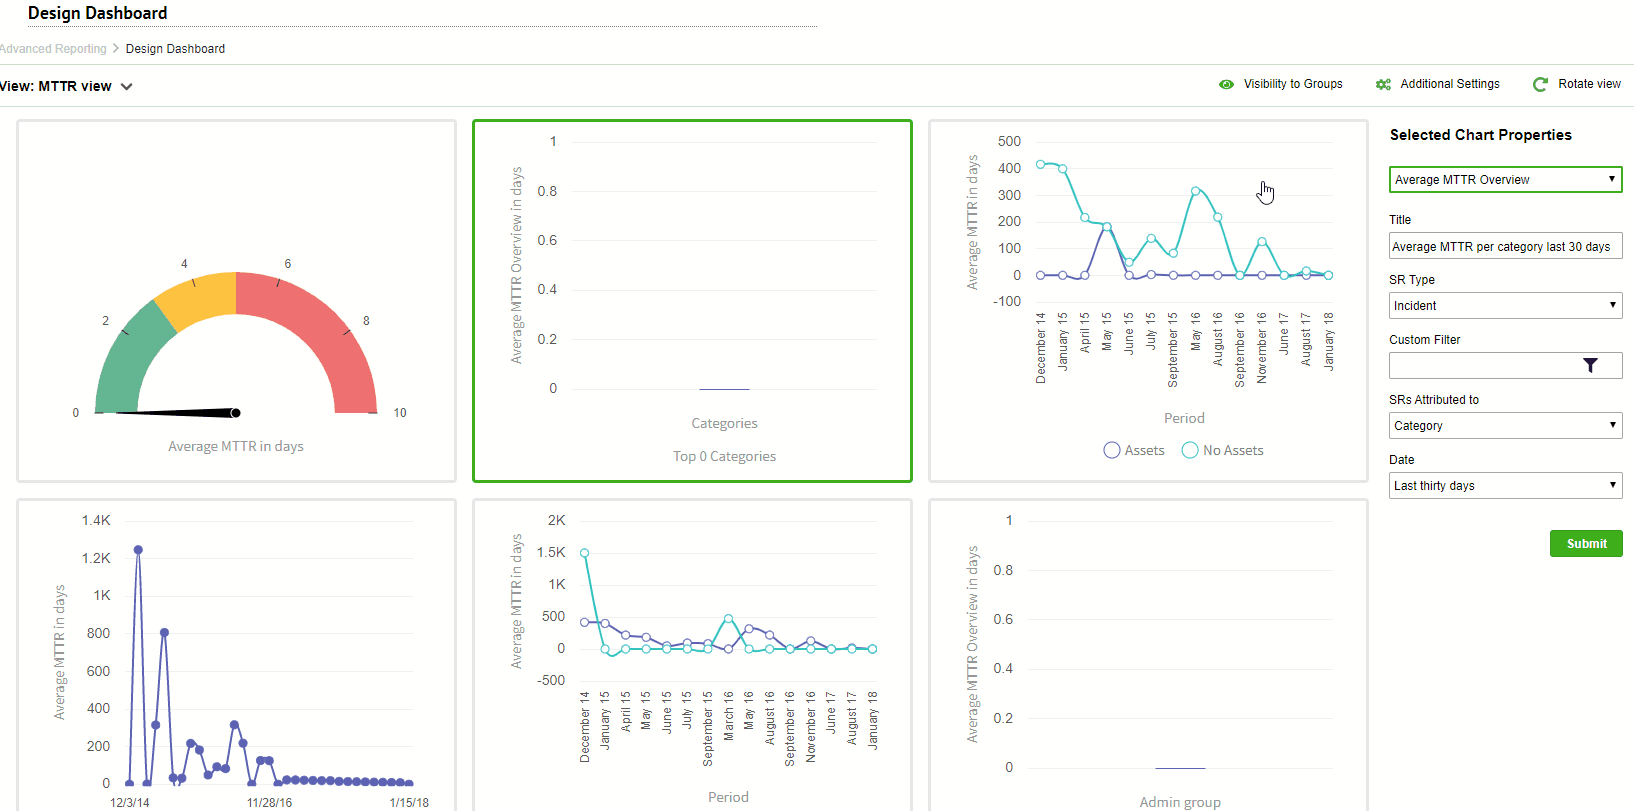Open the Date Last thirty days dropdown
Screen dimensions: 1634x811
point(1505,486)
